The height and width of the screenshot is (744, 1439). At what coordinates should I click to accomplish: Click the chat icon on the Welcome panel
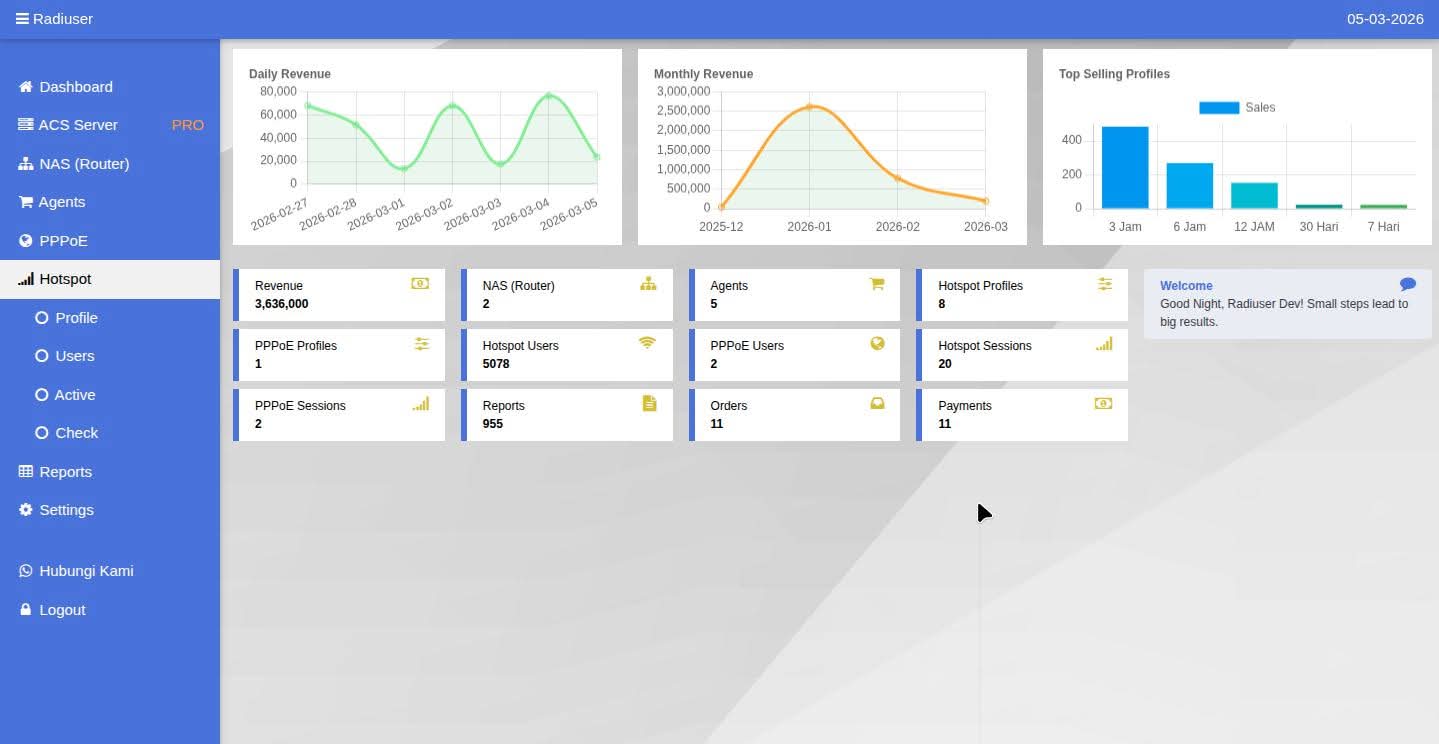tap(1408, 283)
